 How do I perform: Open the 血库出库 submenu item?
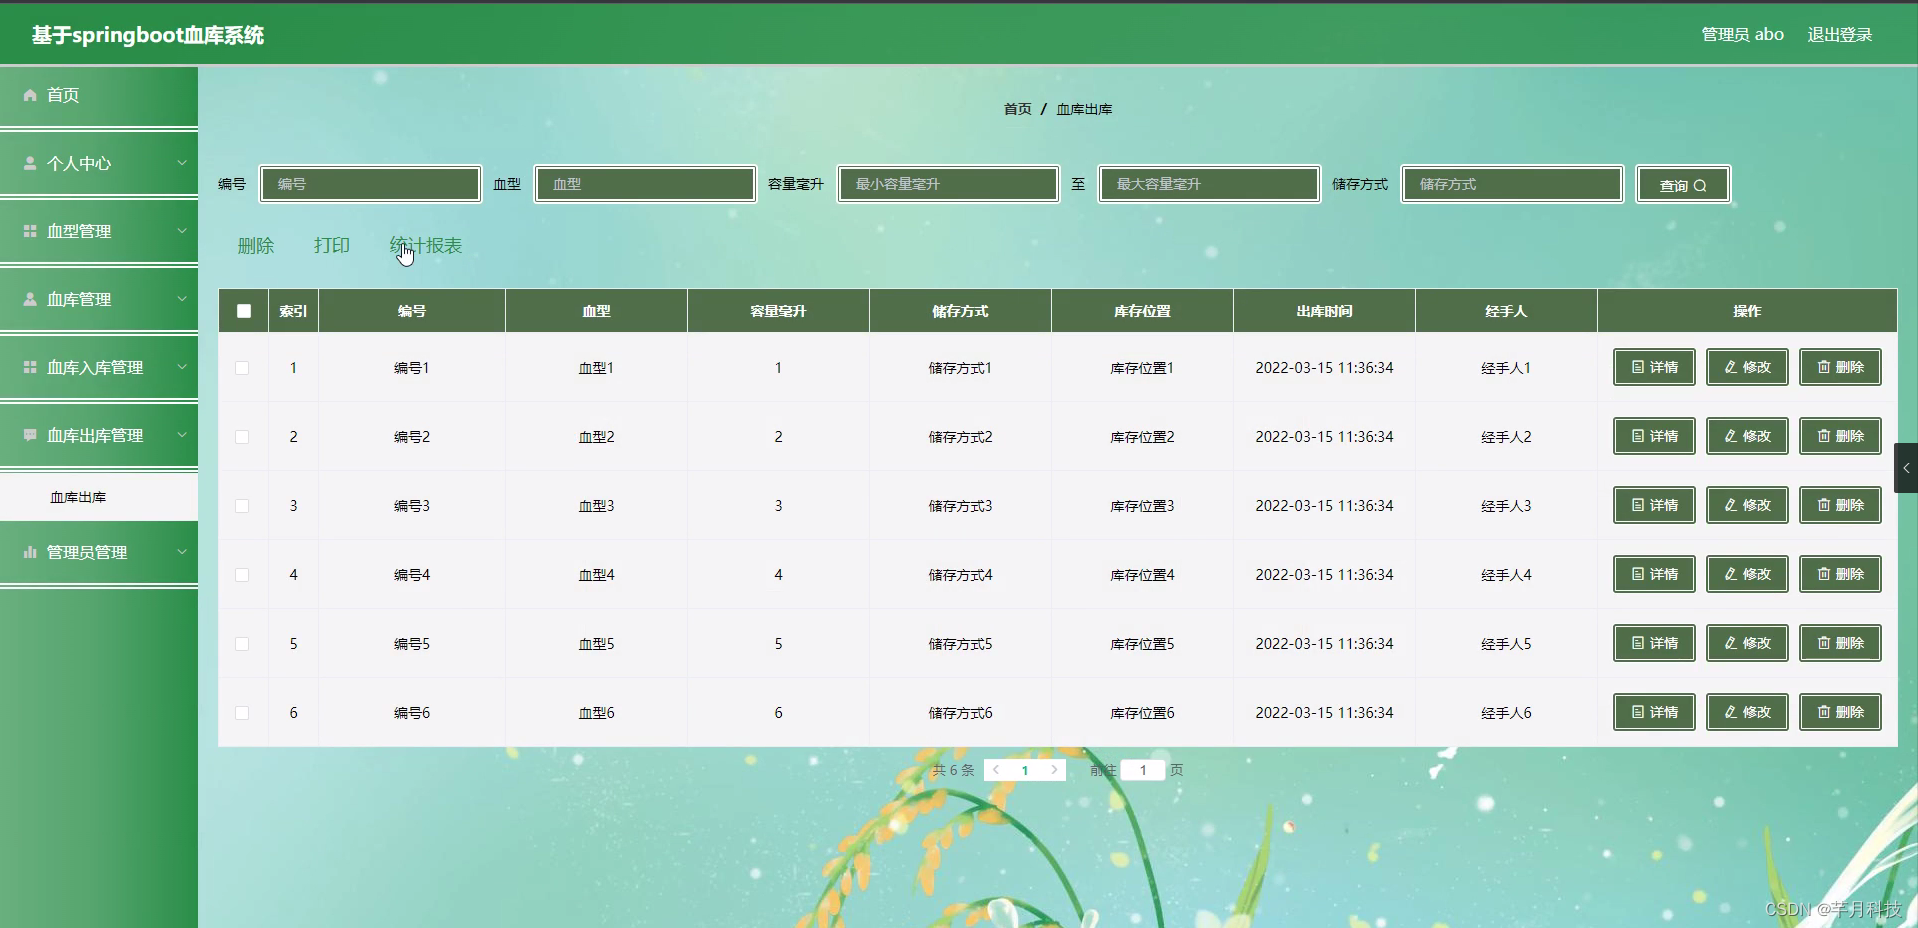(78, 496)
